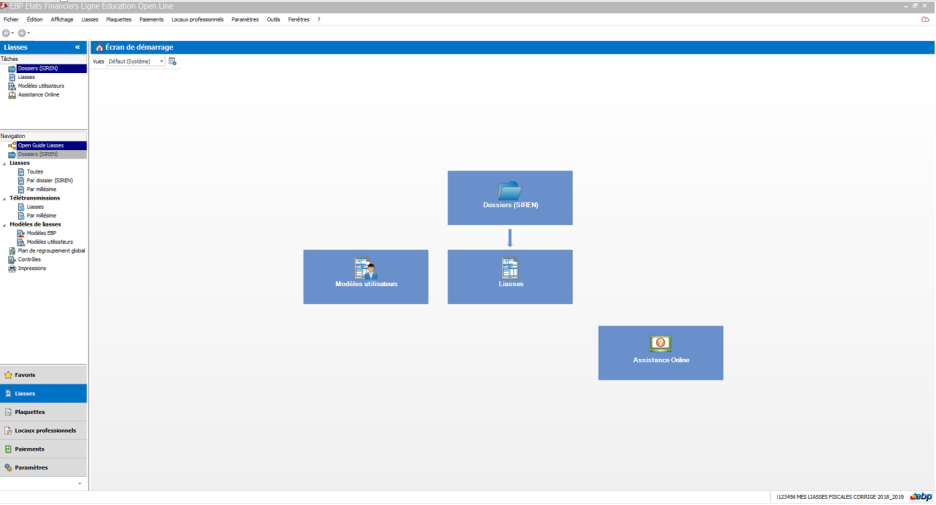Open the Fenêtres menu

(298, 20)
